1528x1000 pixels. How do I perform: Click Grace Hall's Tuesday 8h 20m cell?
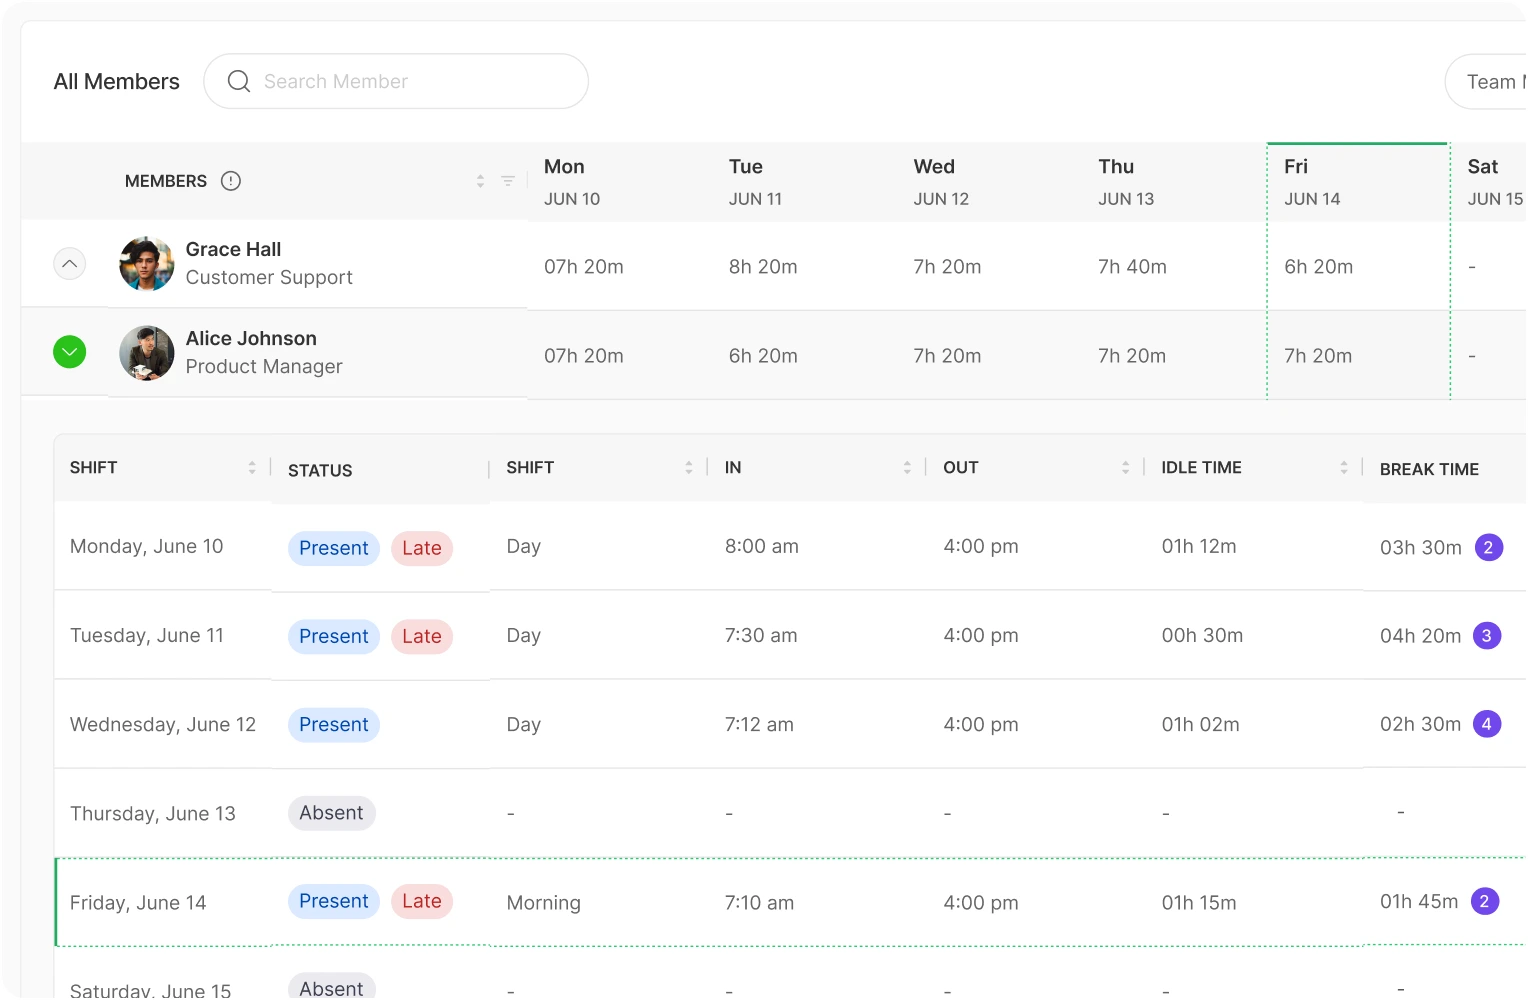click(x=763, y=267)
